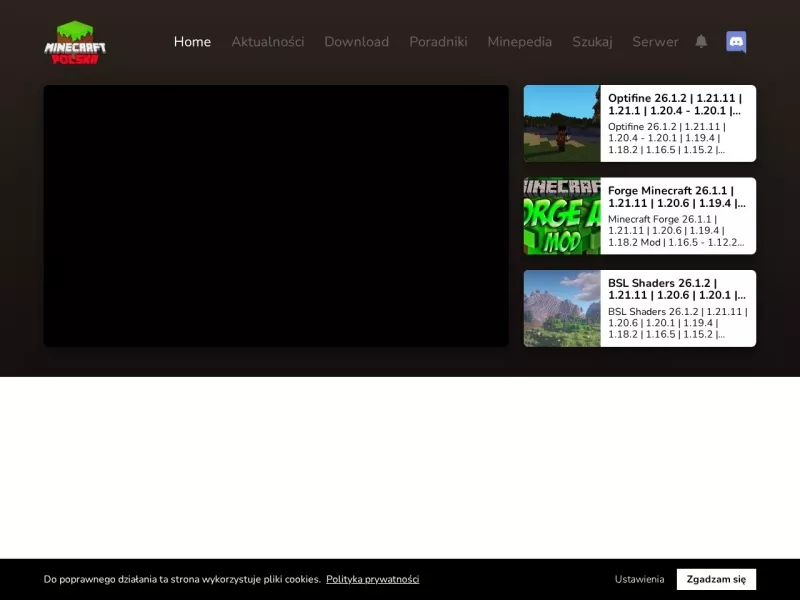Click the Optifine description text

pos(667,138)
